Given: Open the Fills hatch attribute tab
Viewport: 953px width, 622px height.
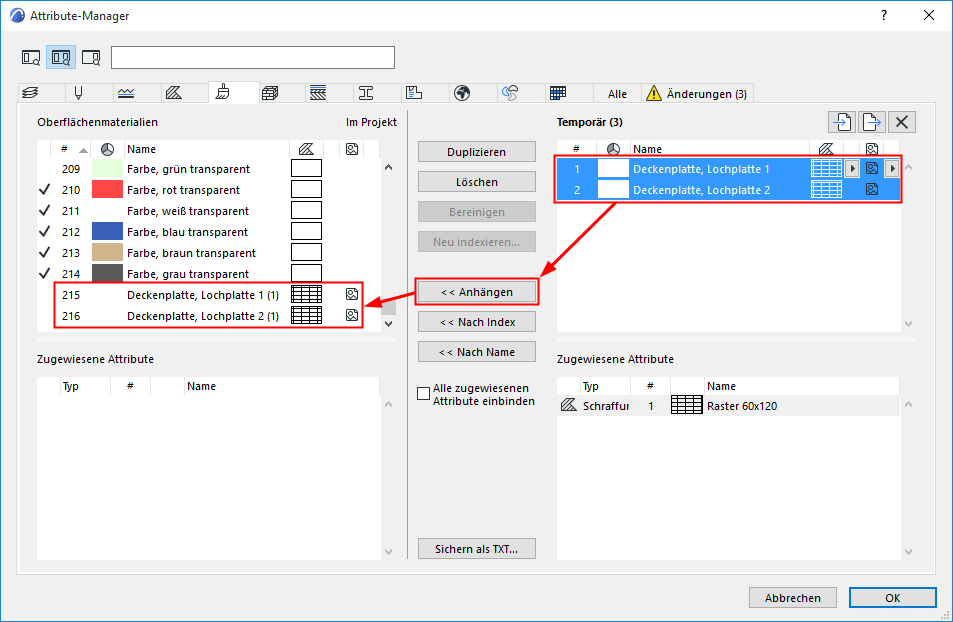Looking at the screenshot, I should click(174, 93).
